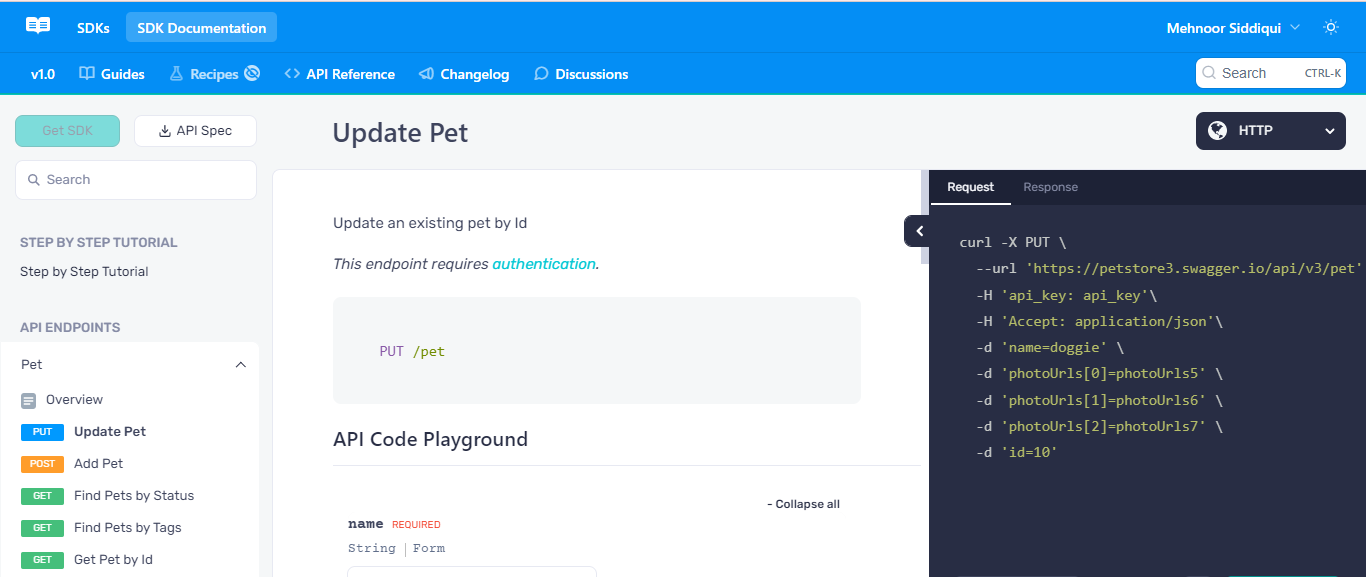Select Find Pets by Status endpoint
Image resolution: width=1366 pixels, height=577 pixels.
(134, 496)
